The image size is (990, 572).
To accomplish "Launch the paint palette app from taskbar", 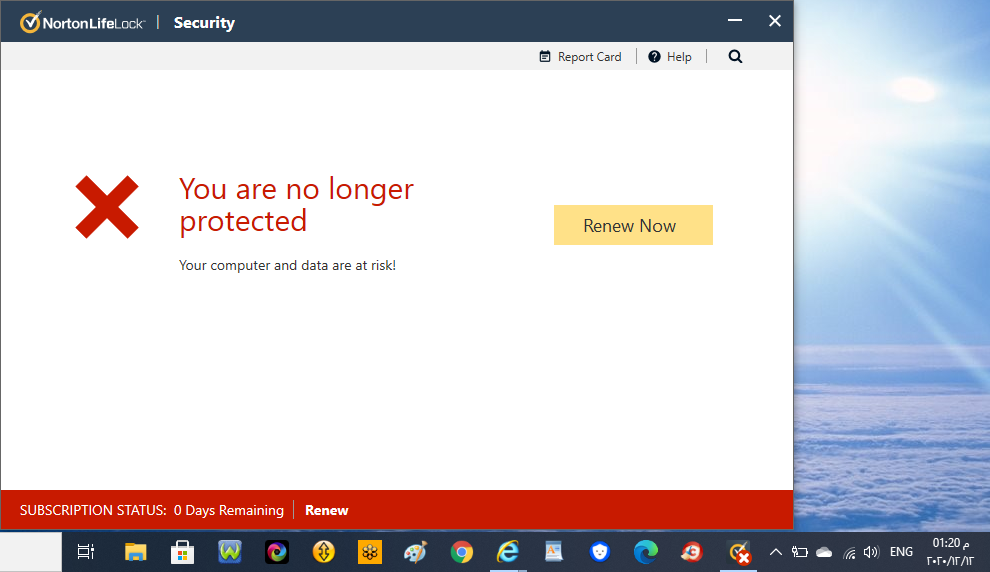I will click(x=415, y=552).
